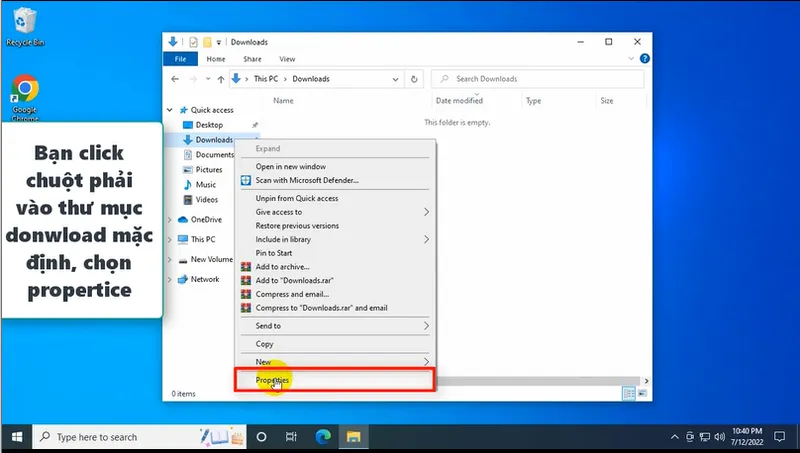Open the Recent locations dropdown

[x=208, y=79]
